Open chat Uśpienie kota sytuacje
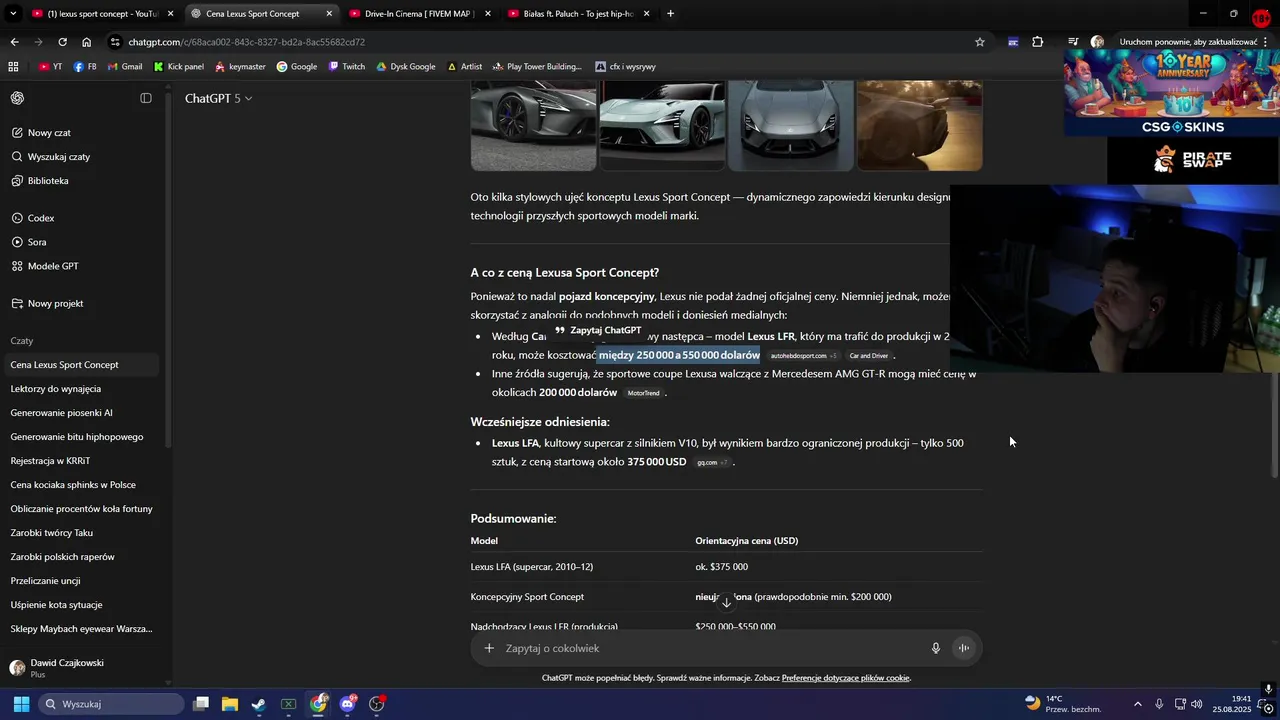 point(82,605)
